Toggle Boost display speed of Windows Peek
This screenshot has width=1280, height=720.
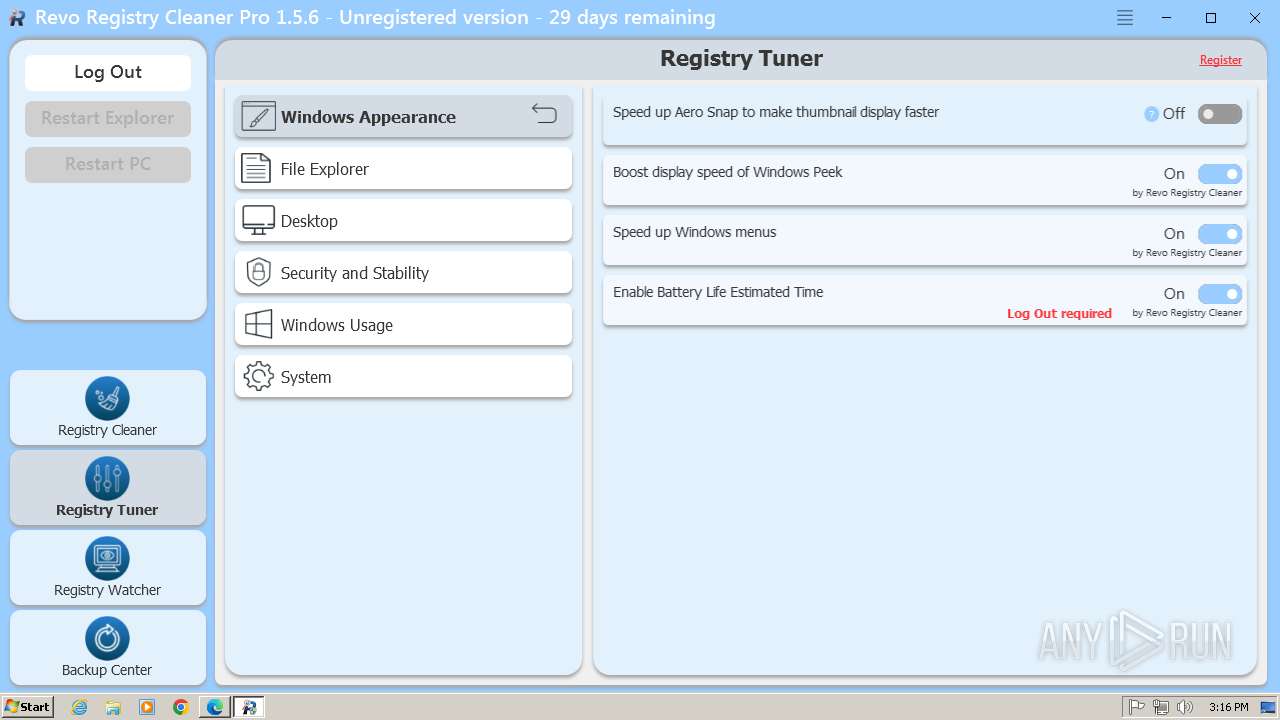[x=1220, y=174]
